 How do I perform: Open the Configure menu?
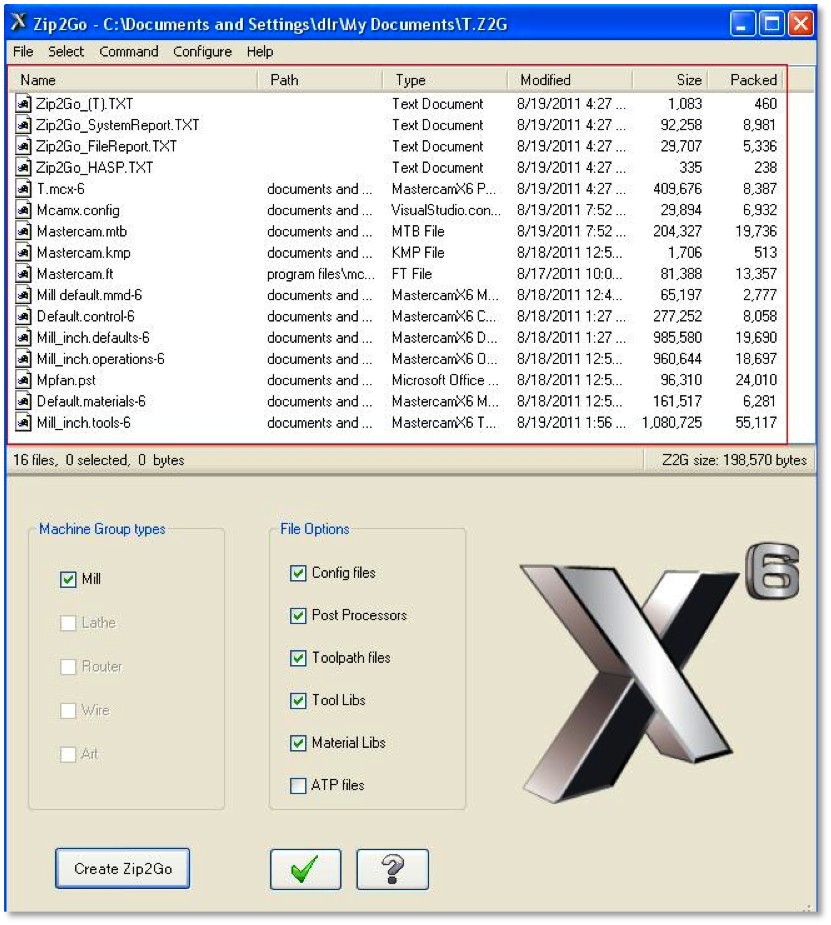[x=202, y=52]
